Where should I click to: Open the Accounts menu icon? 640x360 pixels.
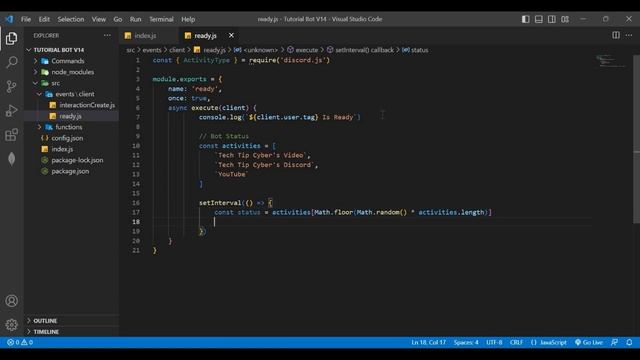click(11, 301)
